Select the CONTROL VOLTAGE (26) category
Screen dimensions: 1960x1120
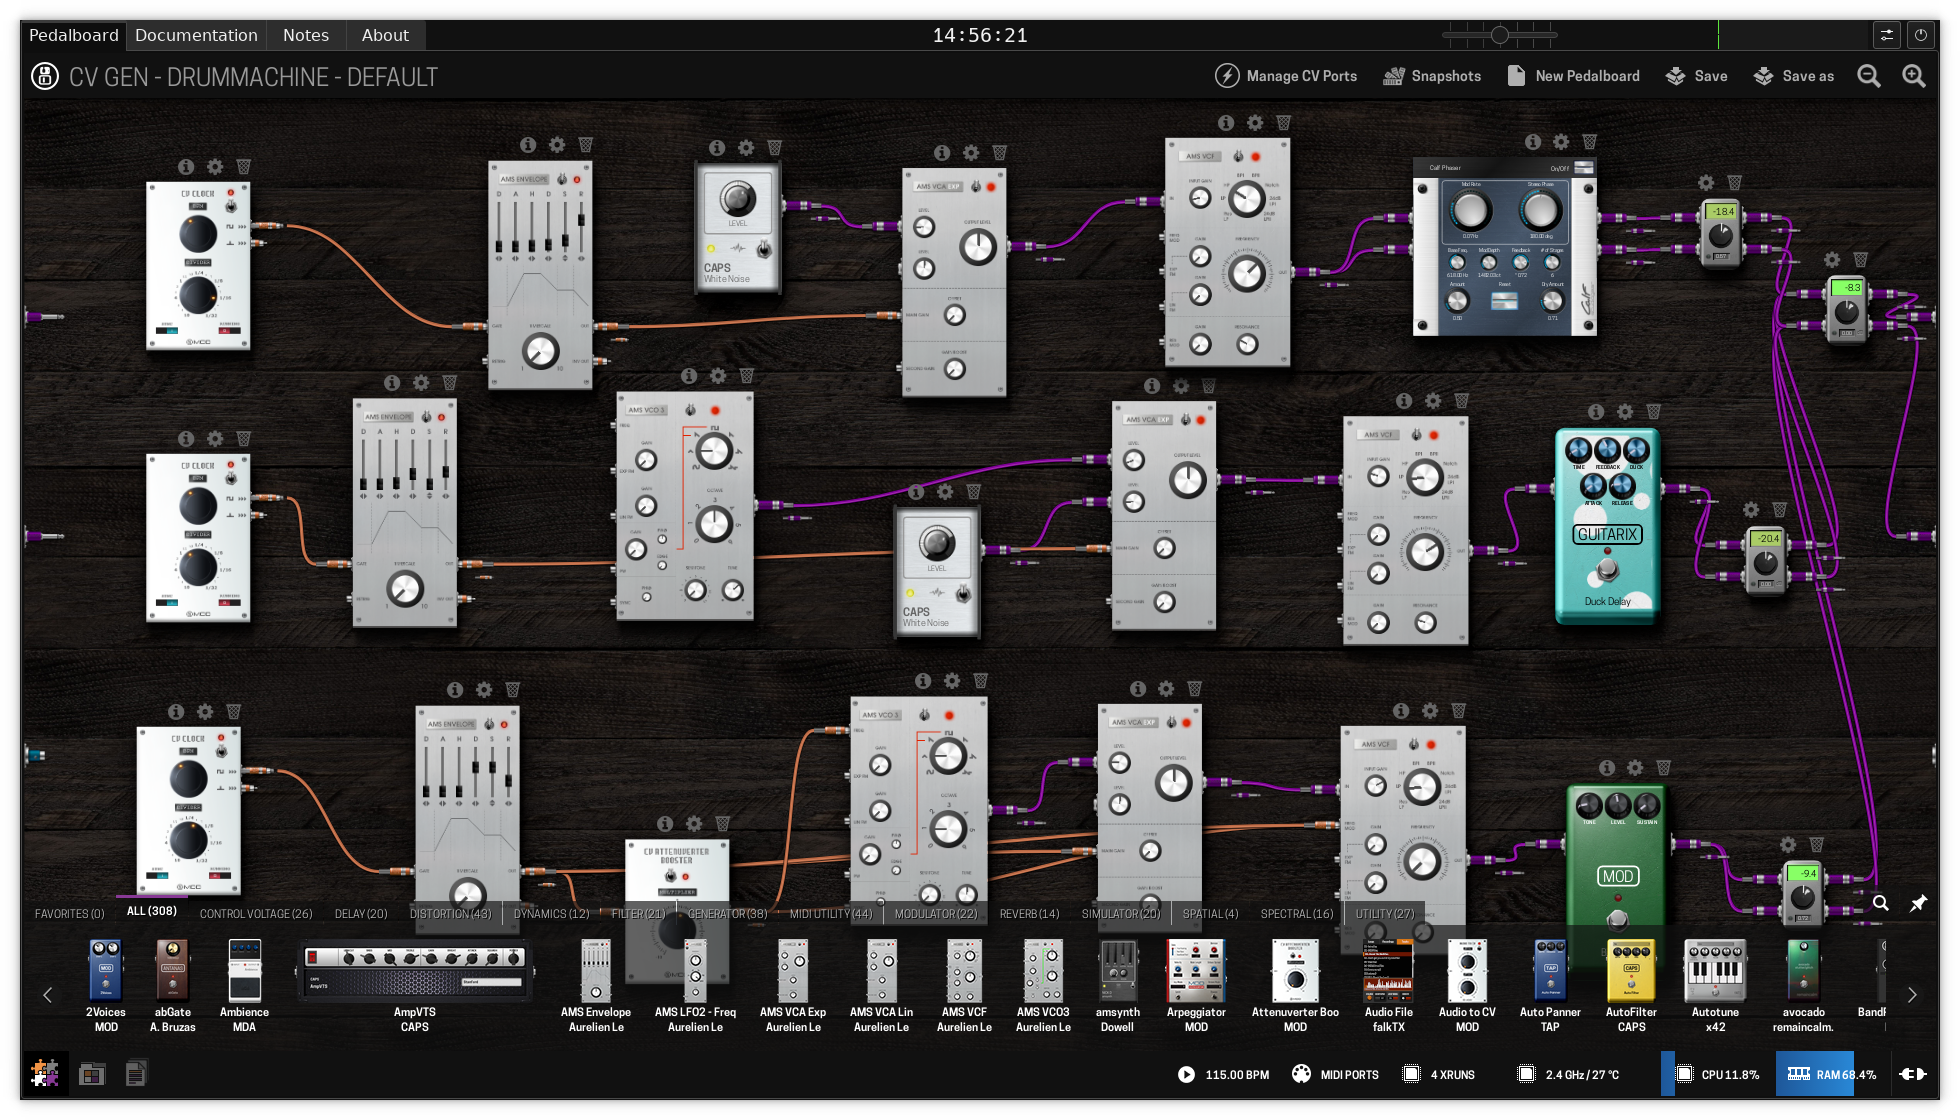click(256, 913)
